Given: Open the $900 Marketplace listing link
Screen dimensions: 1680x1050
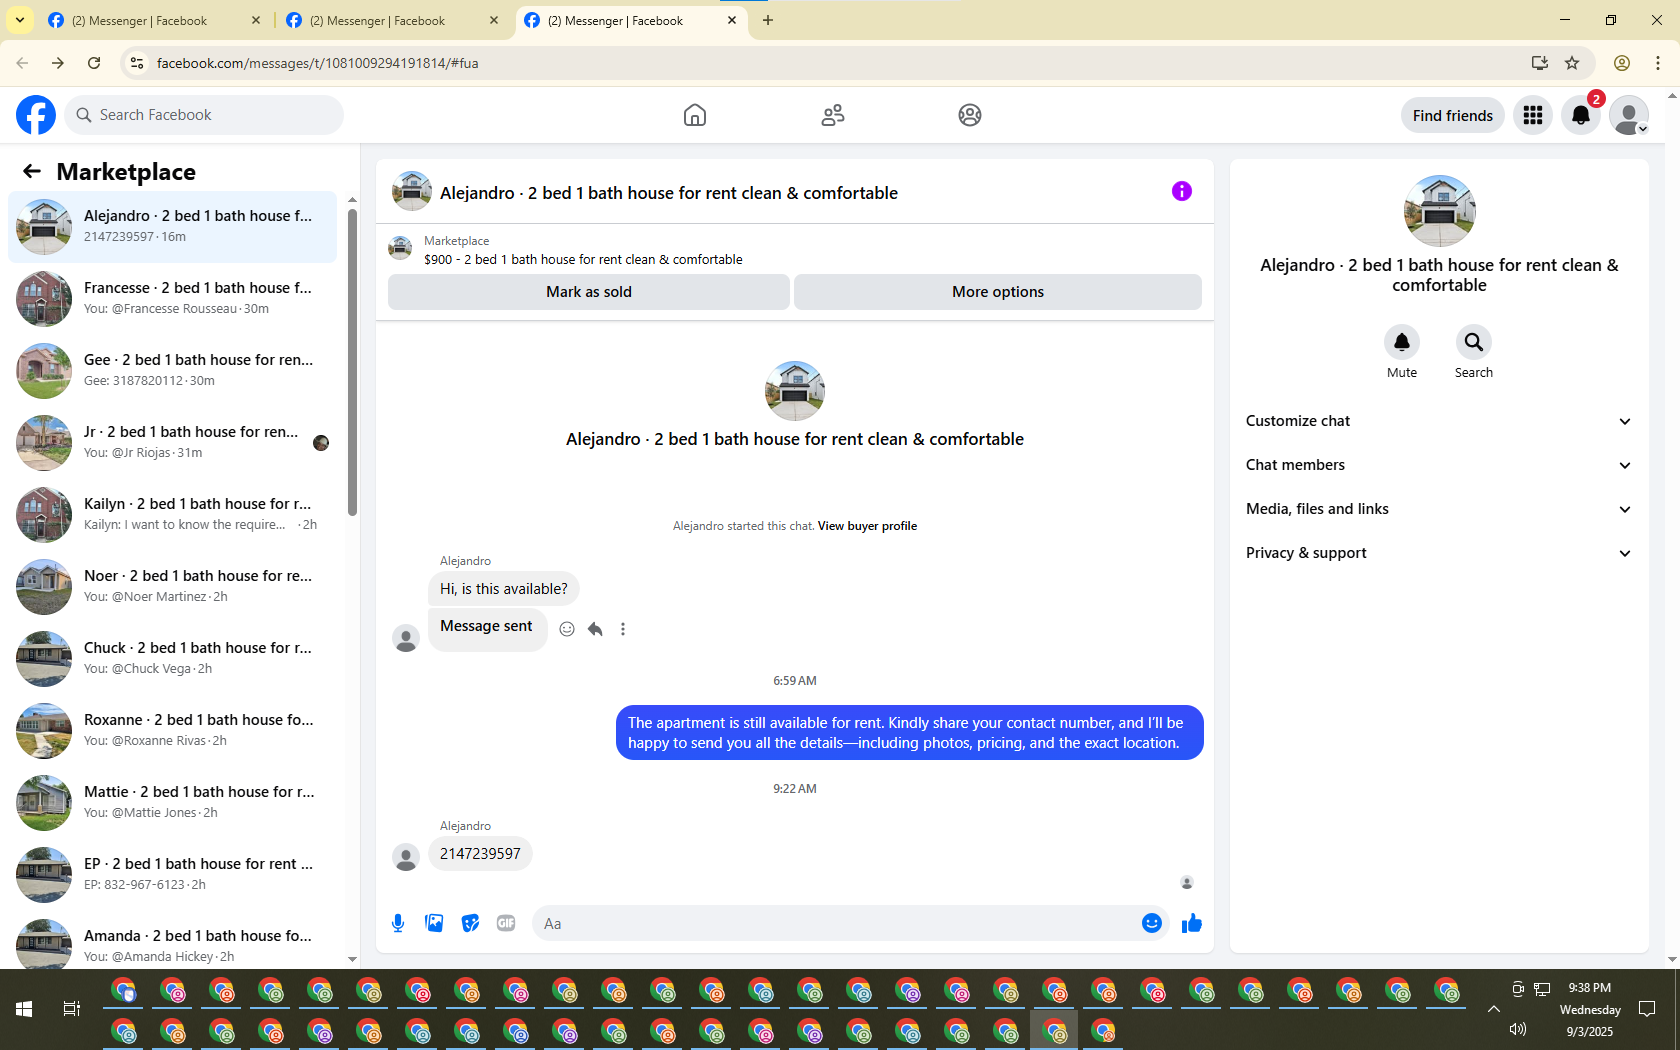Looking at the screenshot, I should (583, 259).
